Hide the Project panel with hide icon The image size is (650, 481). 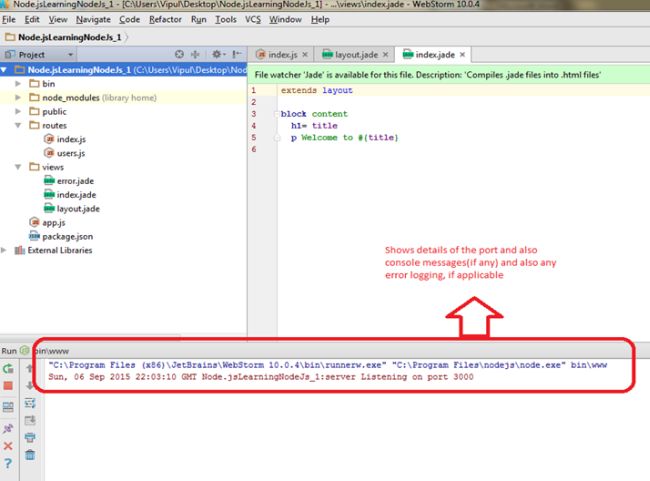[237, 54]
